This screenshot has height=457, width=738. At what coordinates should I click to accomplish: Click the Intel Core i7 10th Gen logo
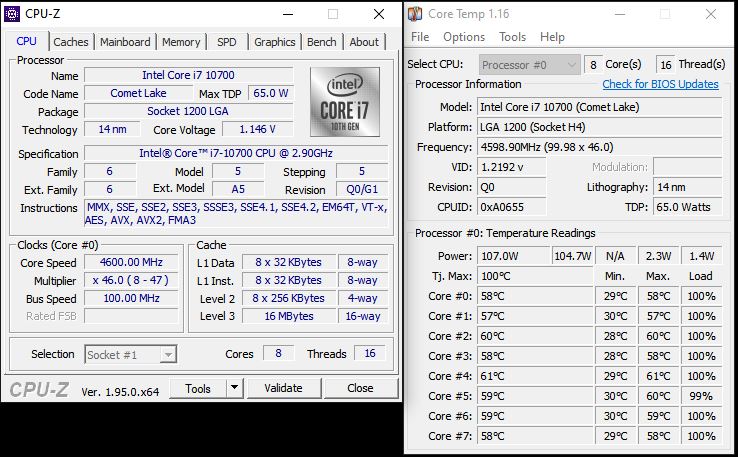tap(345, 102)
